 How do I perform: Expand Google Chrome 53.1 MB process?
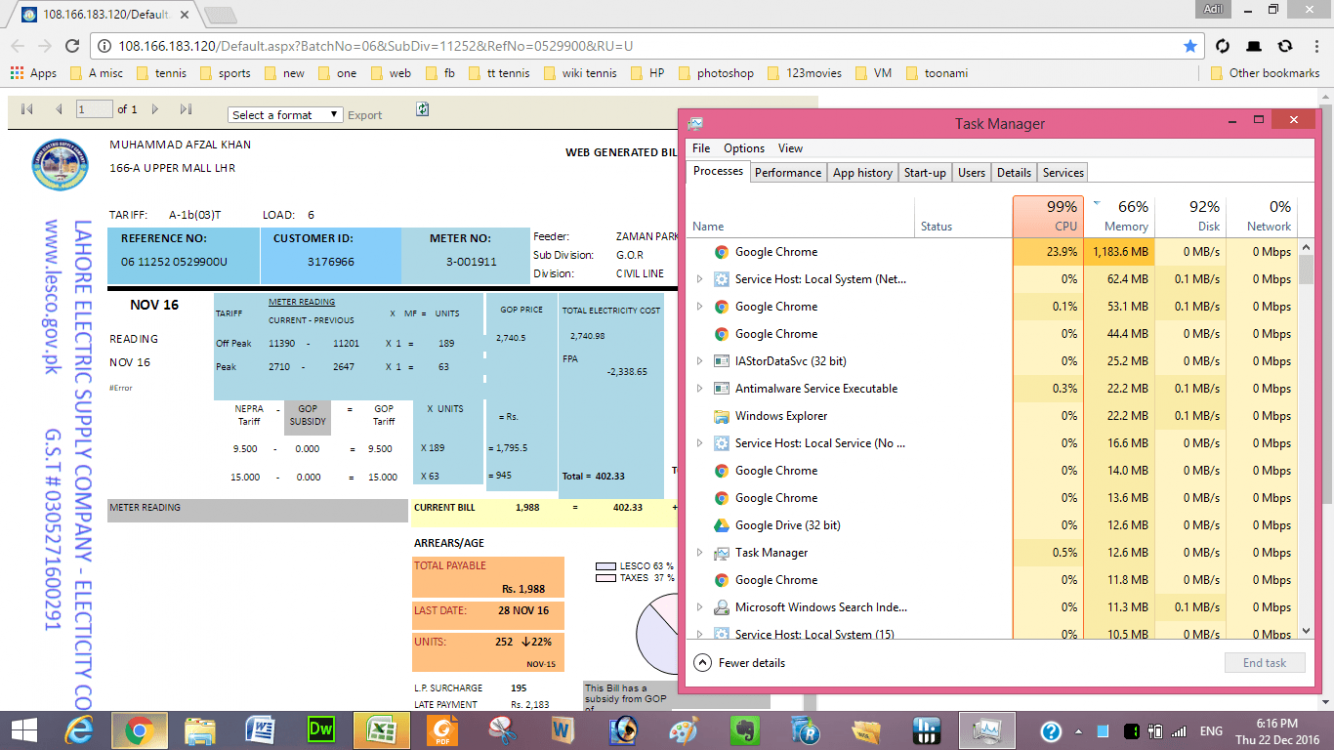700,306
